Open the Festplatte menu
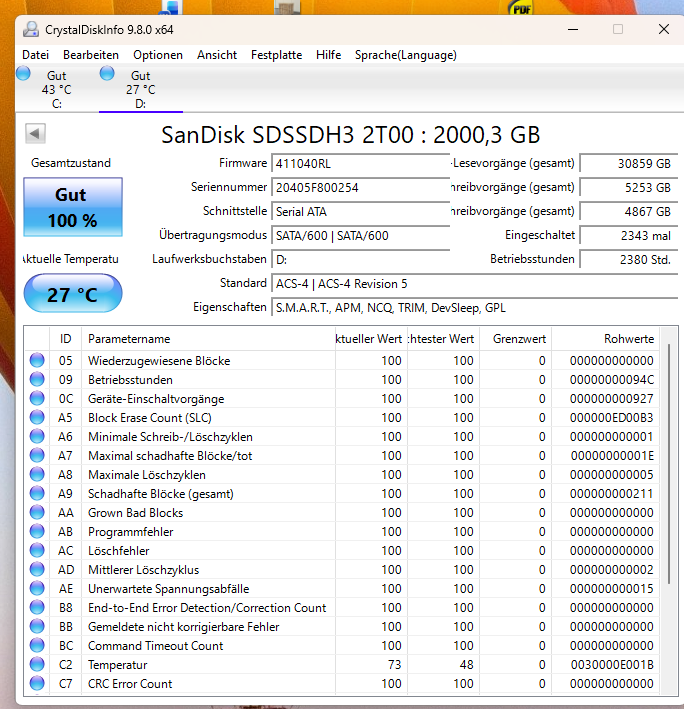 (276, 55)
